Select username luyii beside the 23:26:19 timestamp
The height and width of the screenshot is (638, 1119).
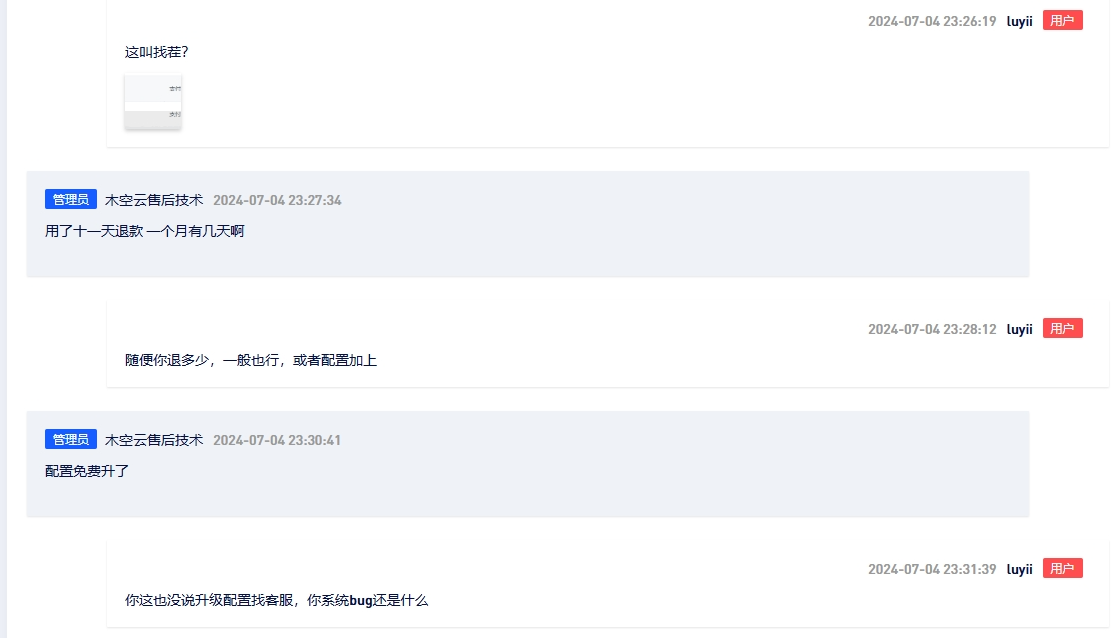tap(1019, 21)
